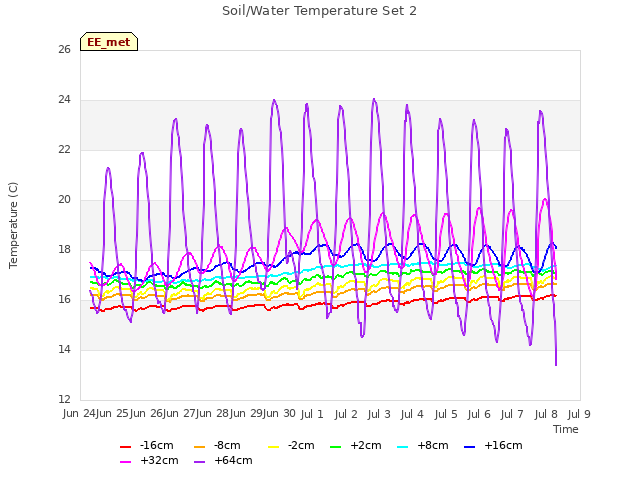Click the 16 y-axis tick label

(x=64, y=300)
